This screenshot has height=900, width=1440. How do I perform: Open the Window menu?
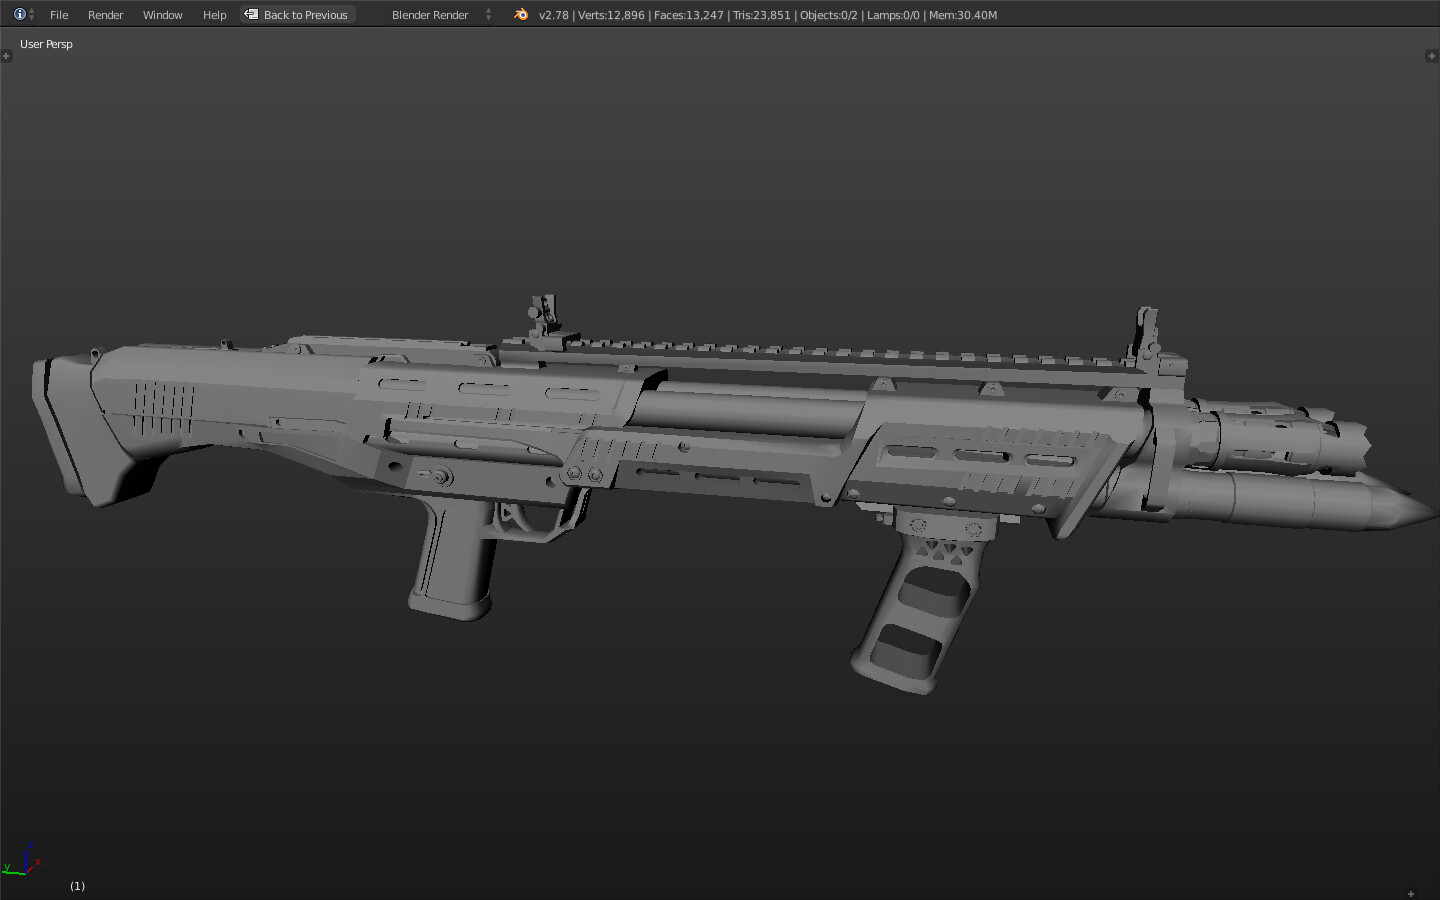coord(162,15)
